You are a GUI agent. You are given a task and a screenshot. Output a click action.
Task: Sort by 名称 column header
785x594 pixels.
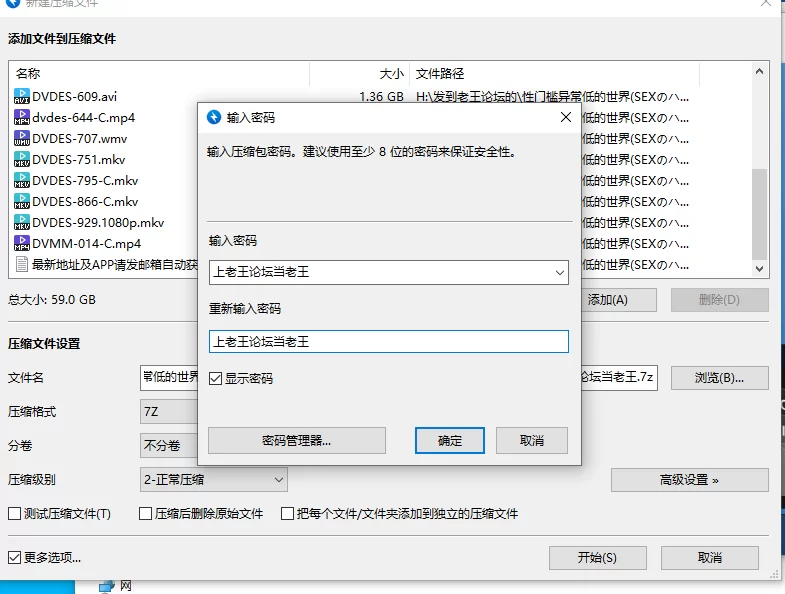tap(159, 74)
